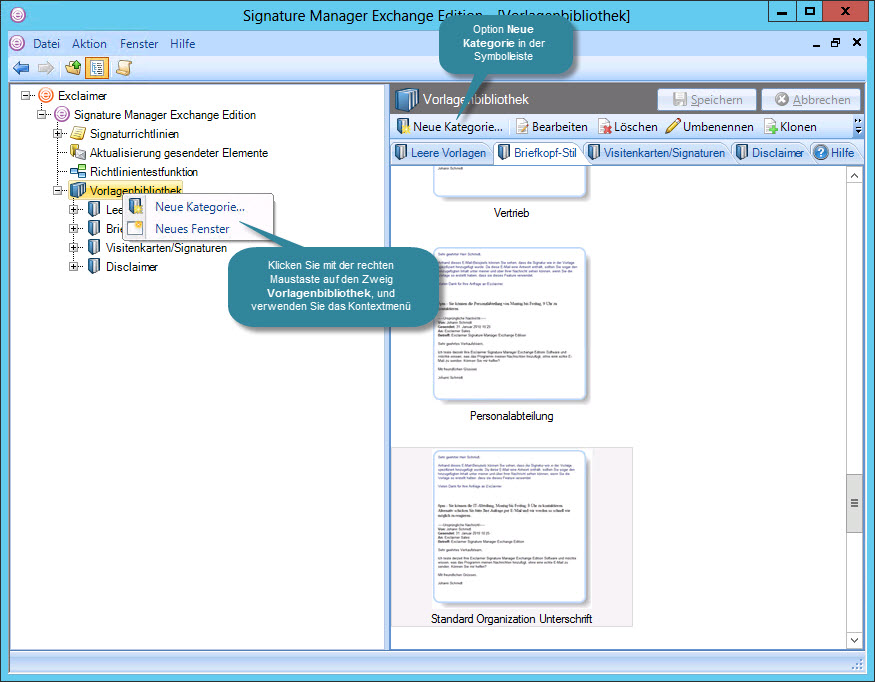
Task: Expand the Signaturrichtlinien tree node
Action: [x=58, y=134]
